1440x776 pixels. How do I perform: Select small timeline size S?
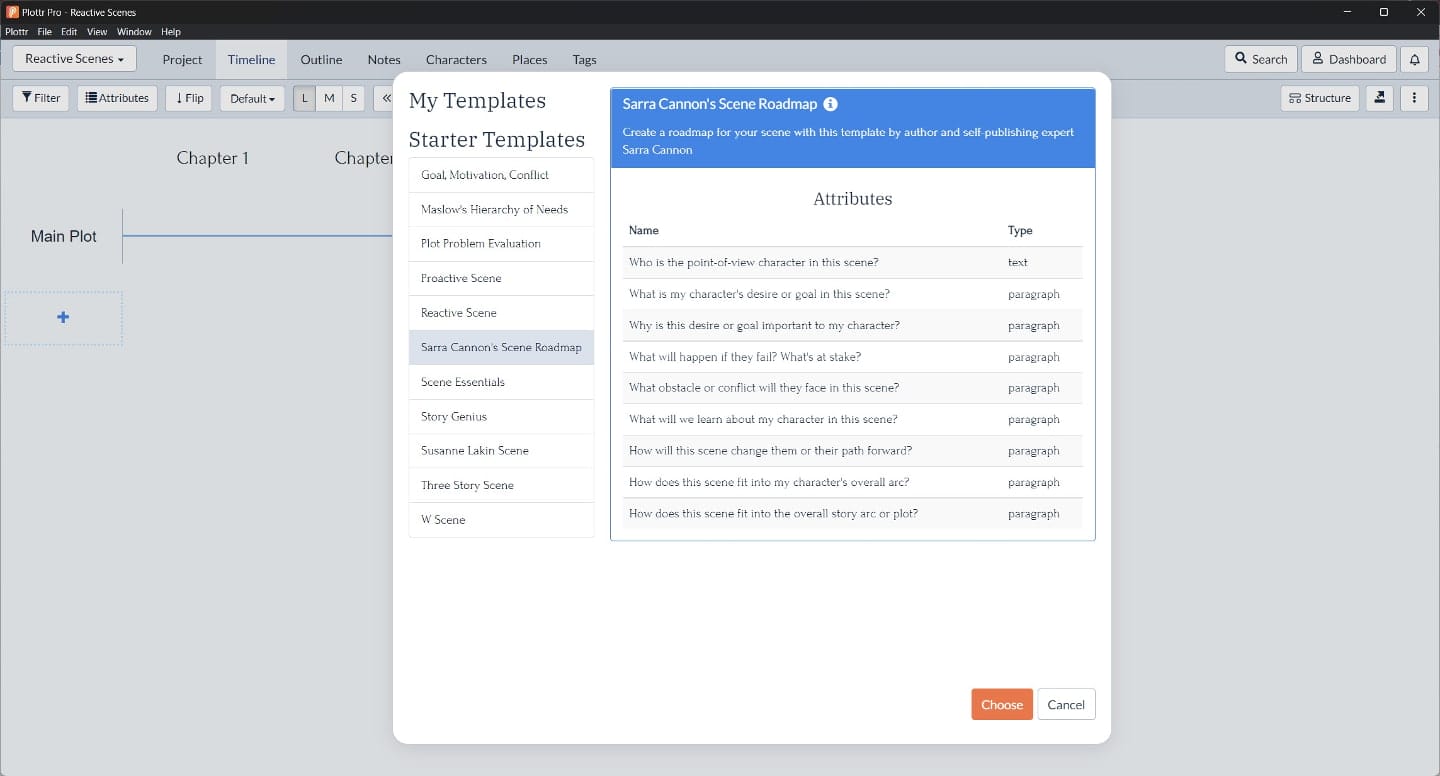pyautogui.click(x=354, y=98)
